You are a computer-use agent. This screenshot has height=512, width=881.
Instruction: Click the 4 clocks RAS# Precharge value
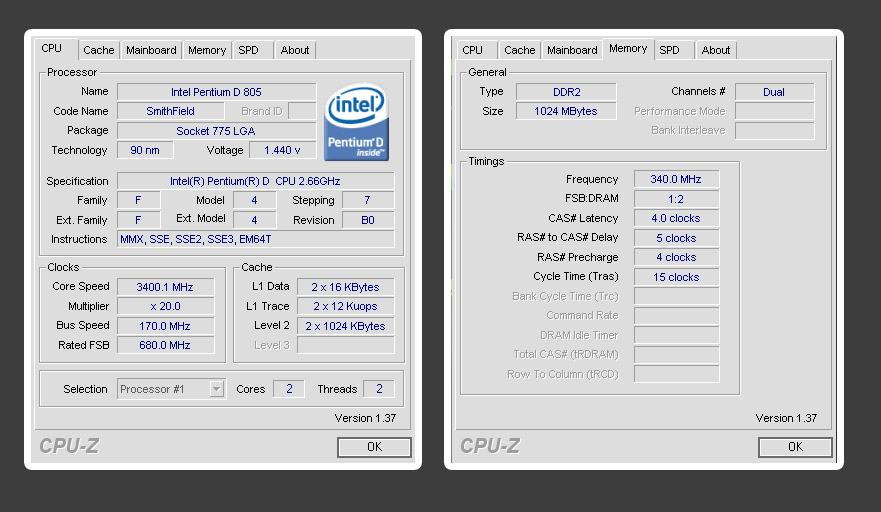pyautogui.click(x=676, y=257)
